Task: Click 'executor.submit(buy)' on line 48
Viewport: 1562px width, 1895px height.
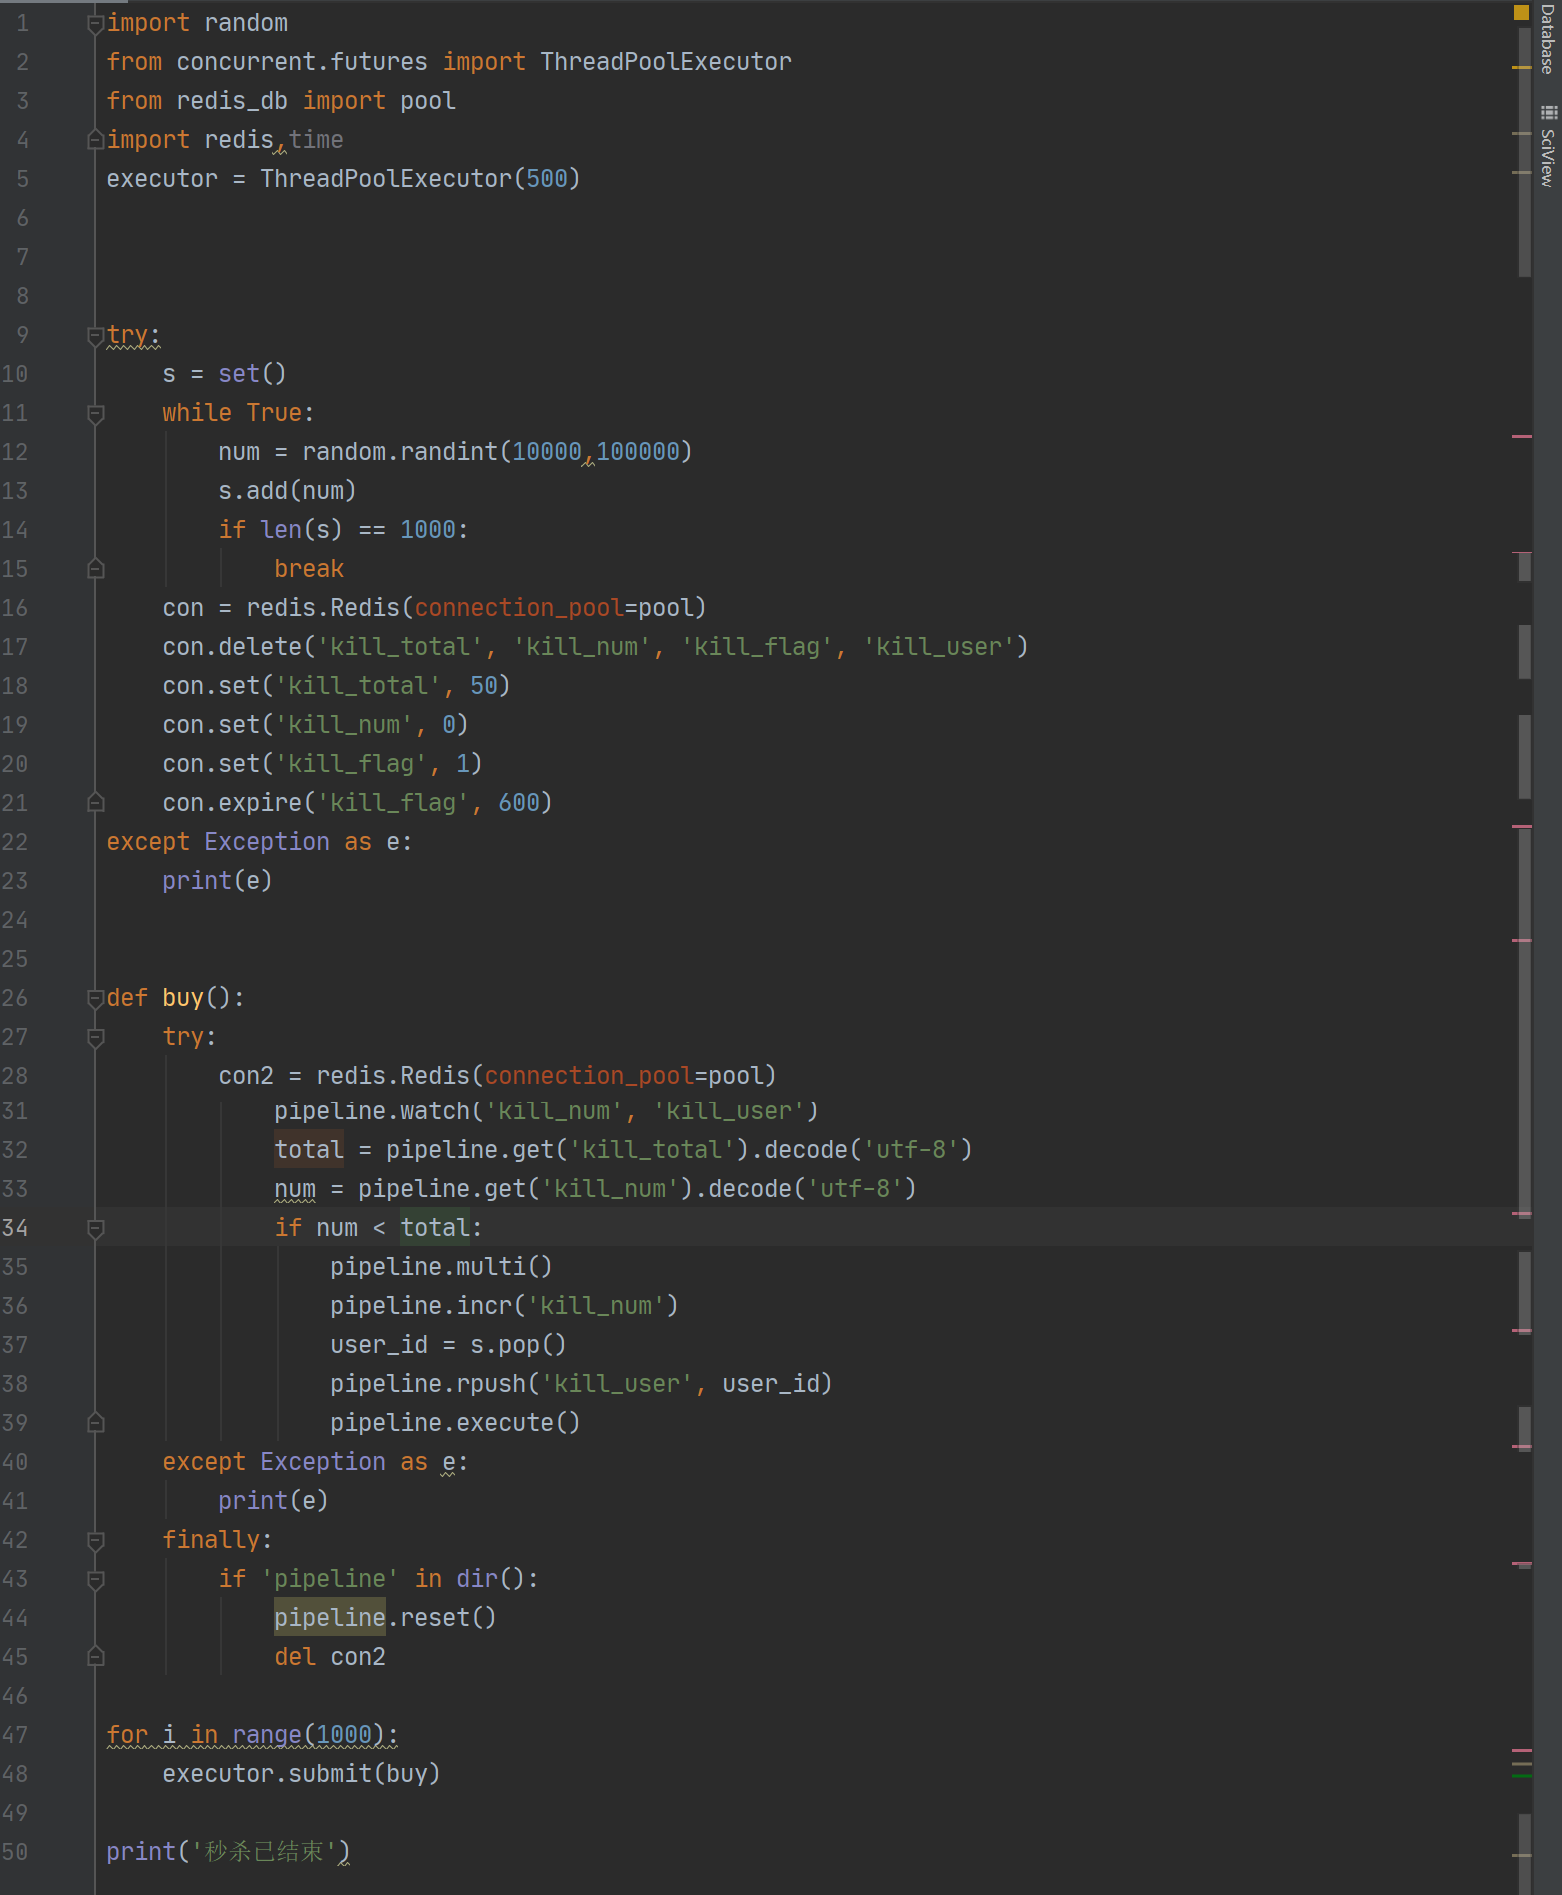Action: click(x=301, y=1774)
